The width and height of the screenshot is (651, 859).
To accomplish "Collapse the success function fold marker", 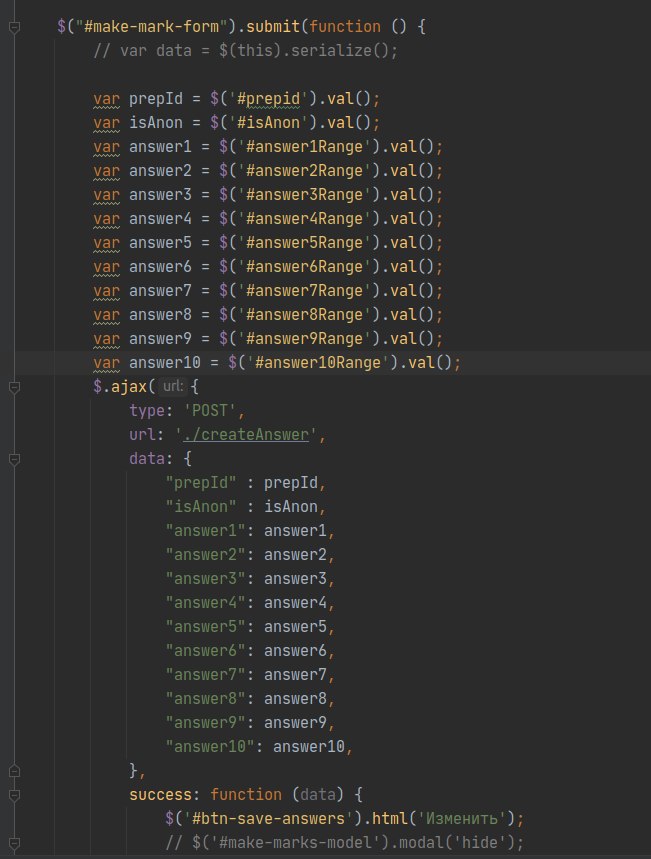I will coord(15,795).
